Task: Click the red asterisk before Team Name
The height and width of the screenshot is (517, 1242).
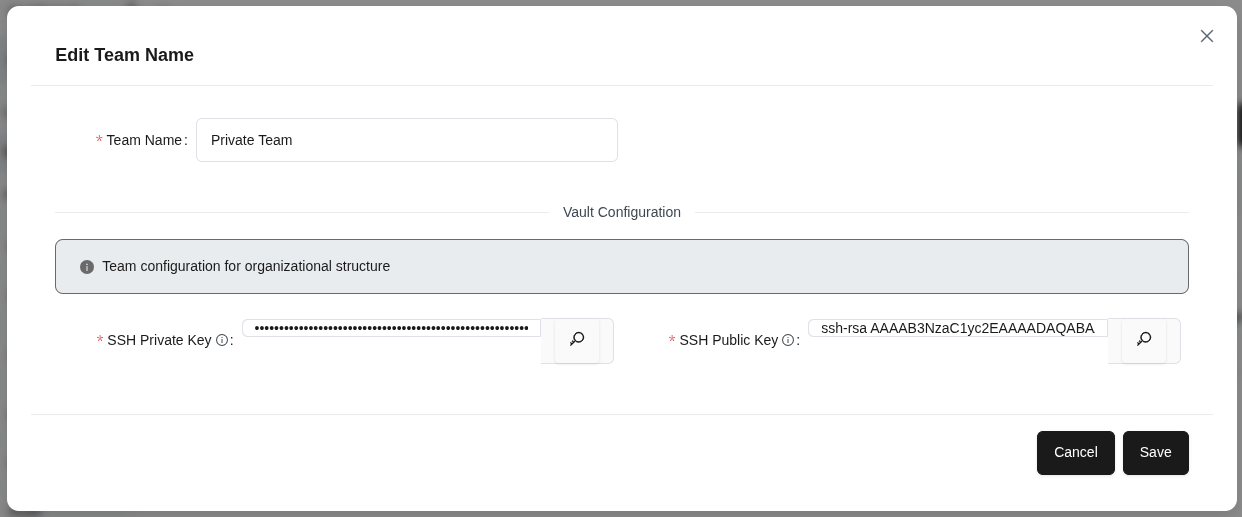Action: [99, 141]
